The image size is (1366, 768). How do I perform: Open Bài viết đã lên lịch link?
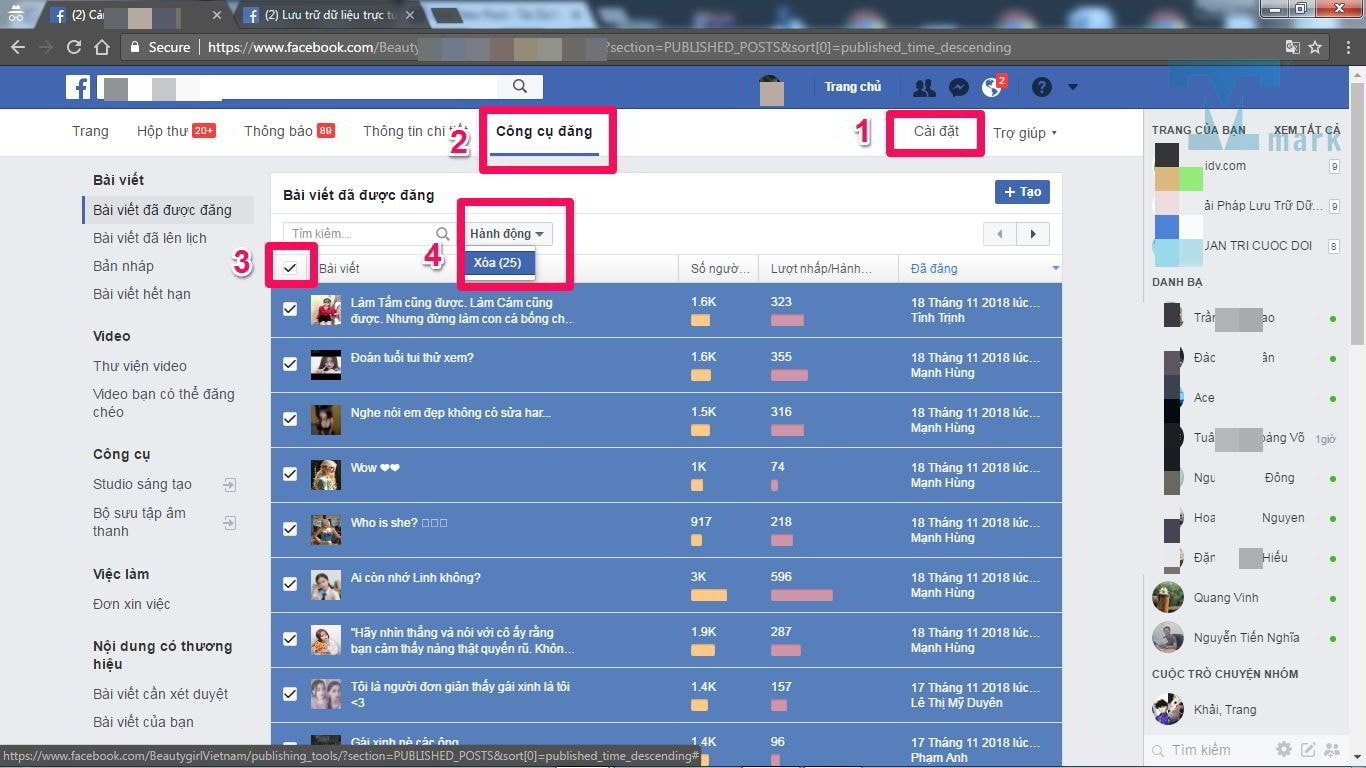pos(150,238)
